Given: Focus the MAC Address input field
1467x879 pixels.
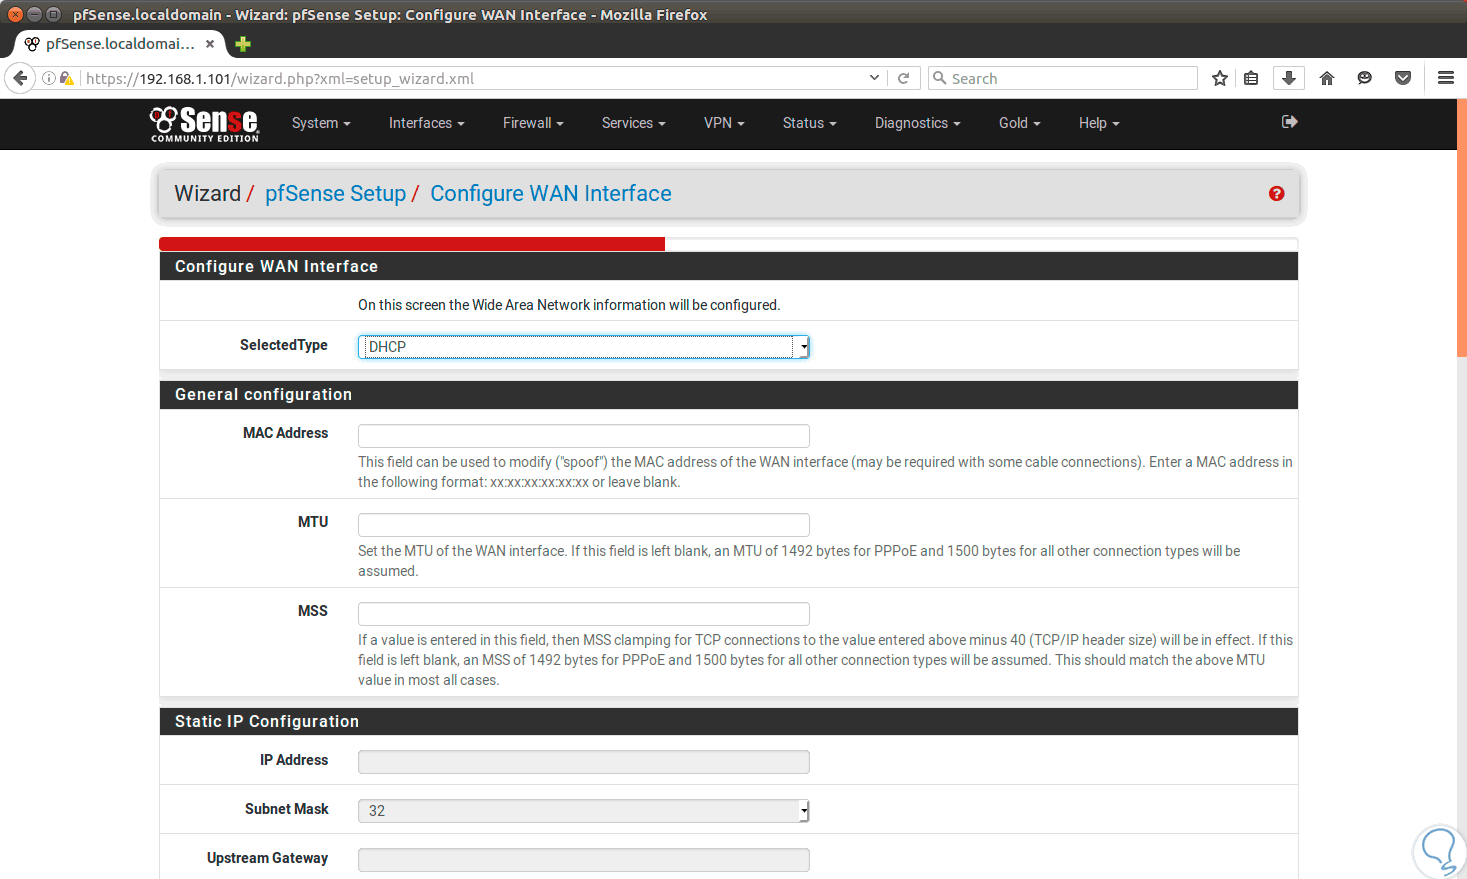Looking at the screenshot, I should [584, 436].
